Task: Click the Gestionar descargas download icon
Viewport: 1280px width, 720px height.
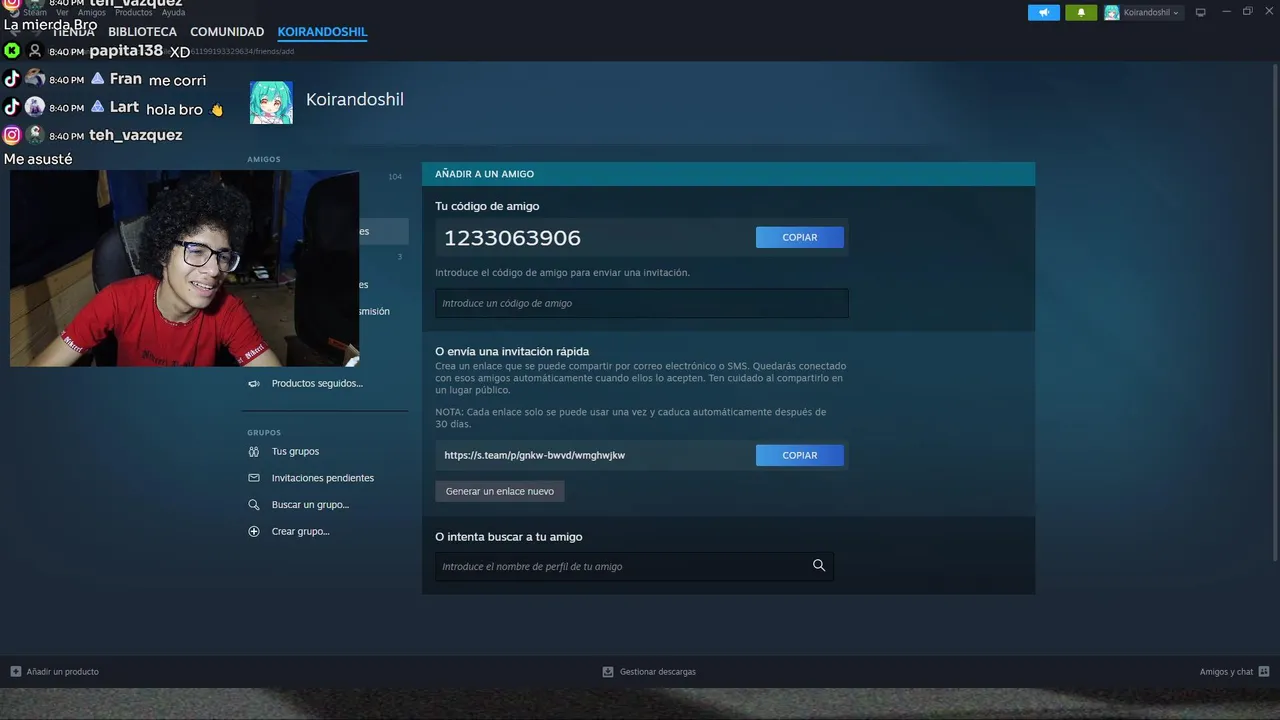Action: tap(608, 672)
